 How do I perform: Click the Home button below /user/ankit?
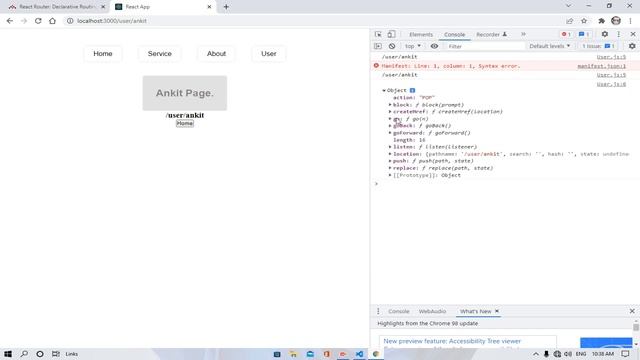(185, 123)
